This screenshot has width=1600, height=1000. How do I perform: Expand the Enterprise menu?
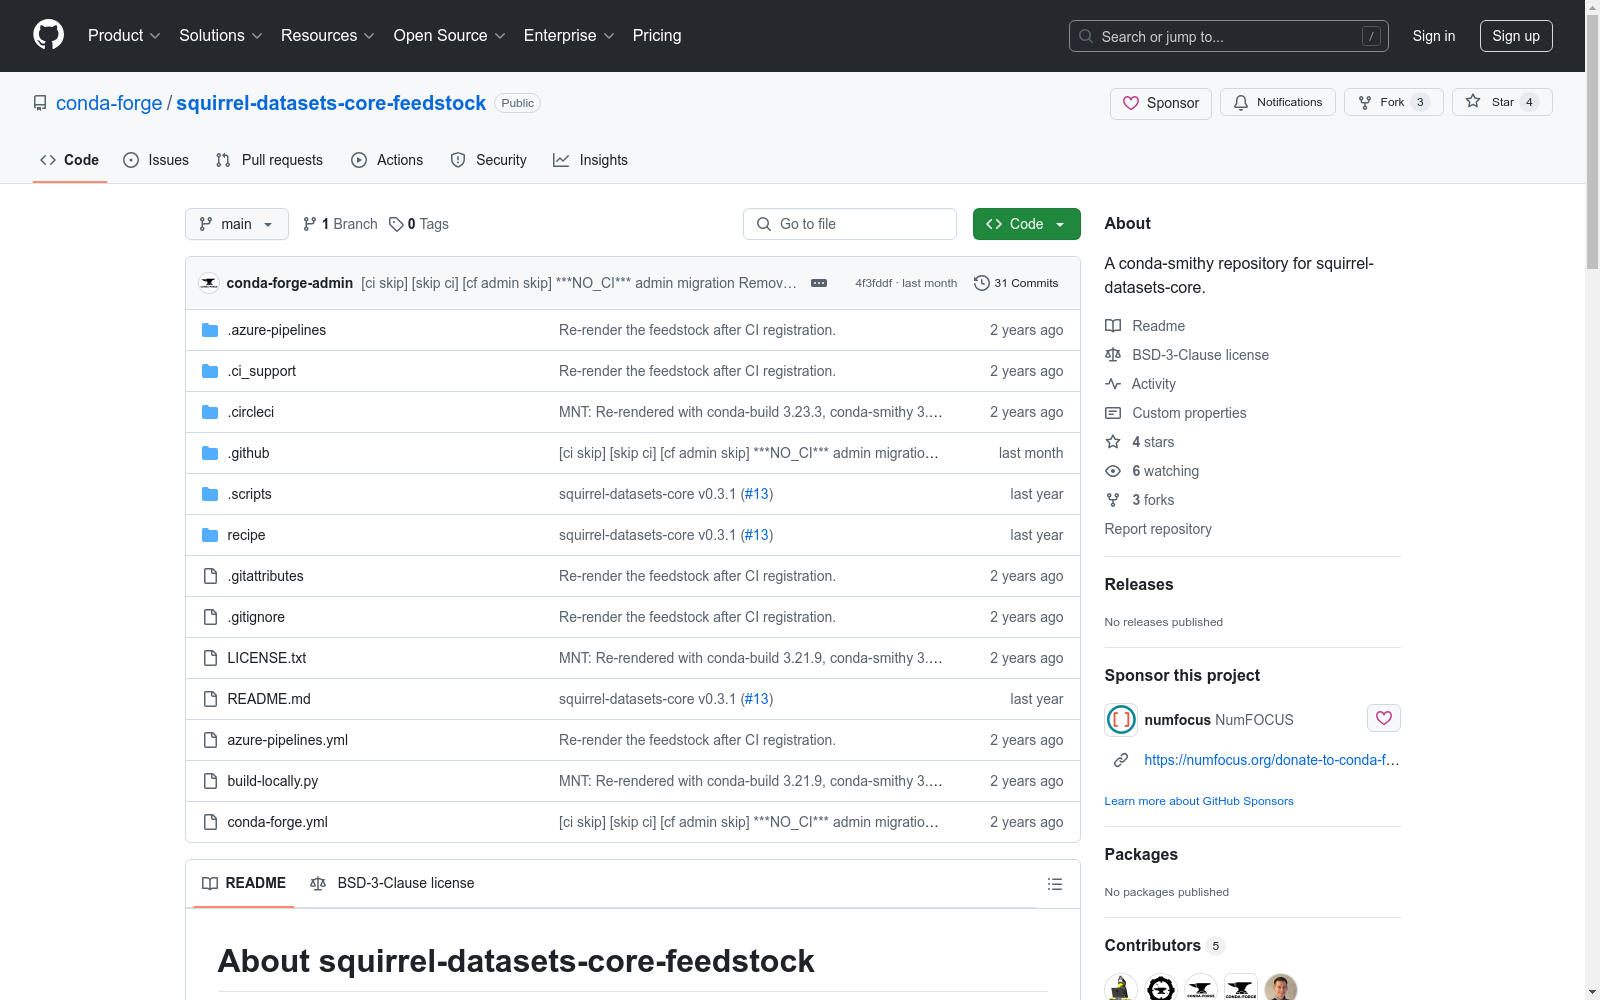tap(569, 35)
